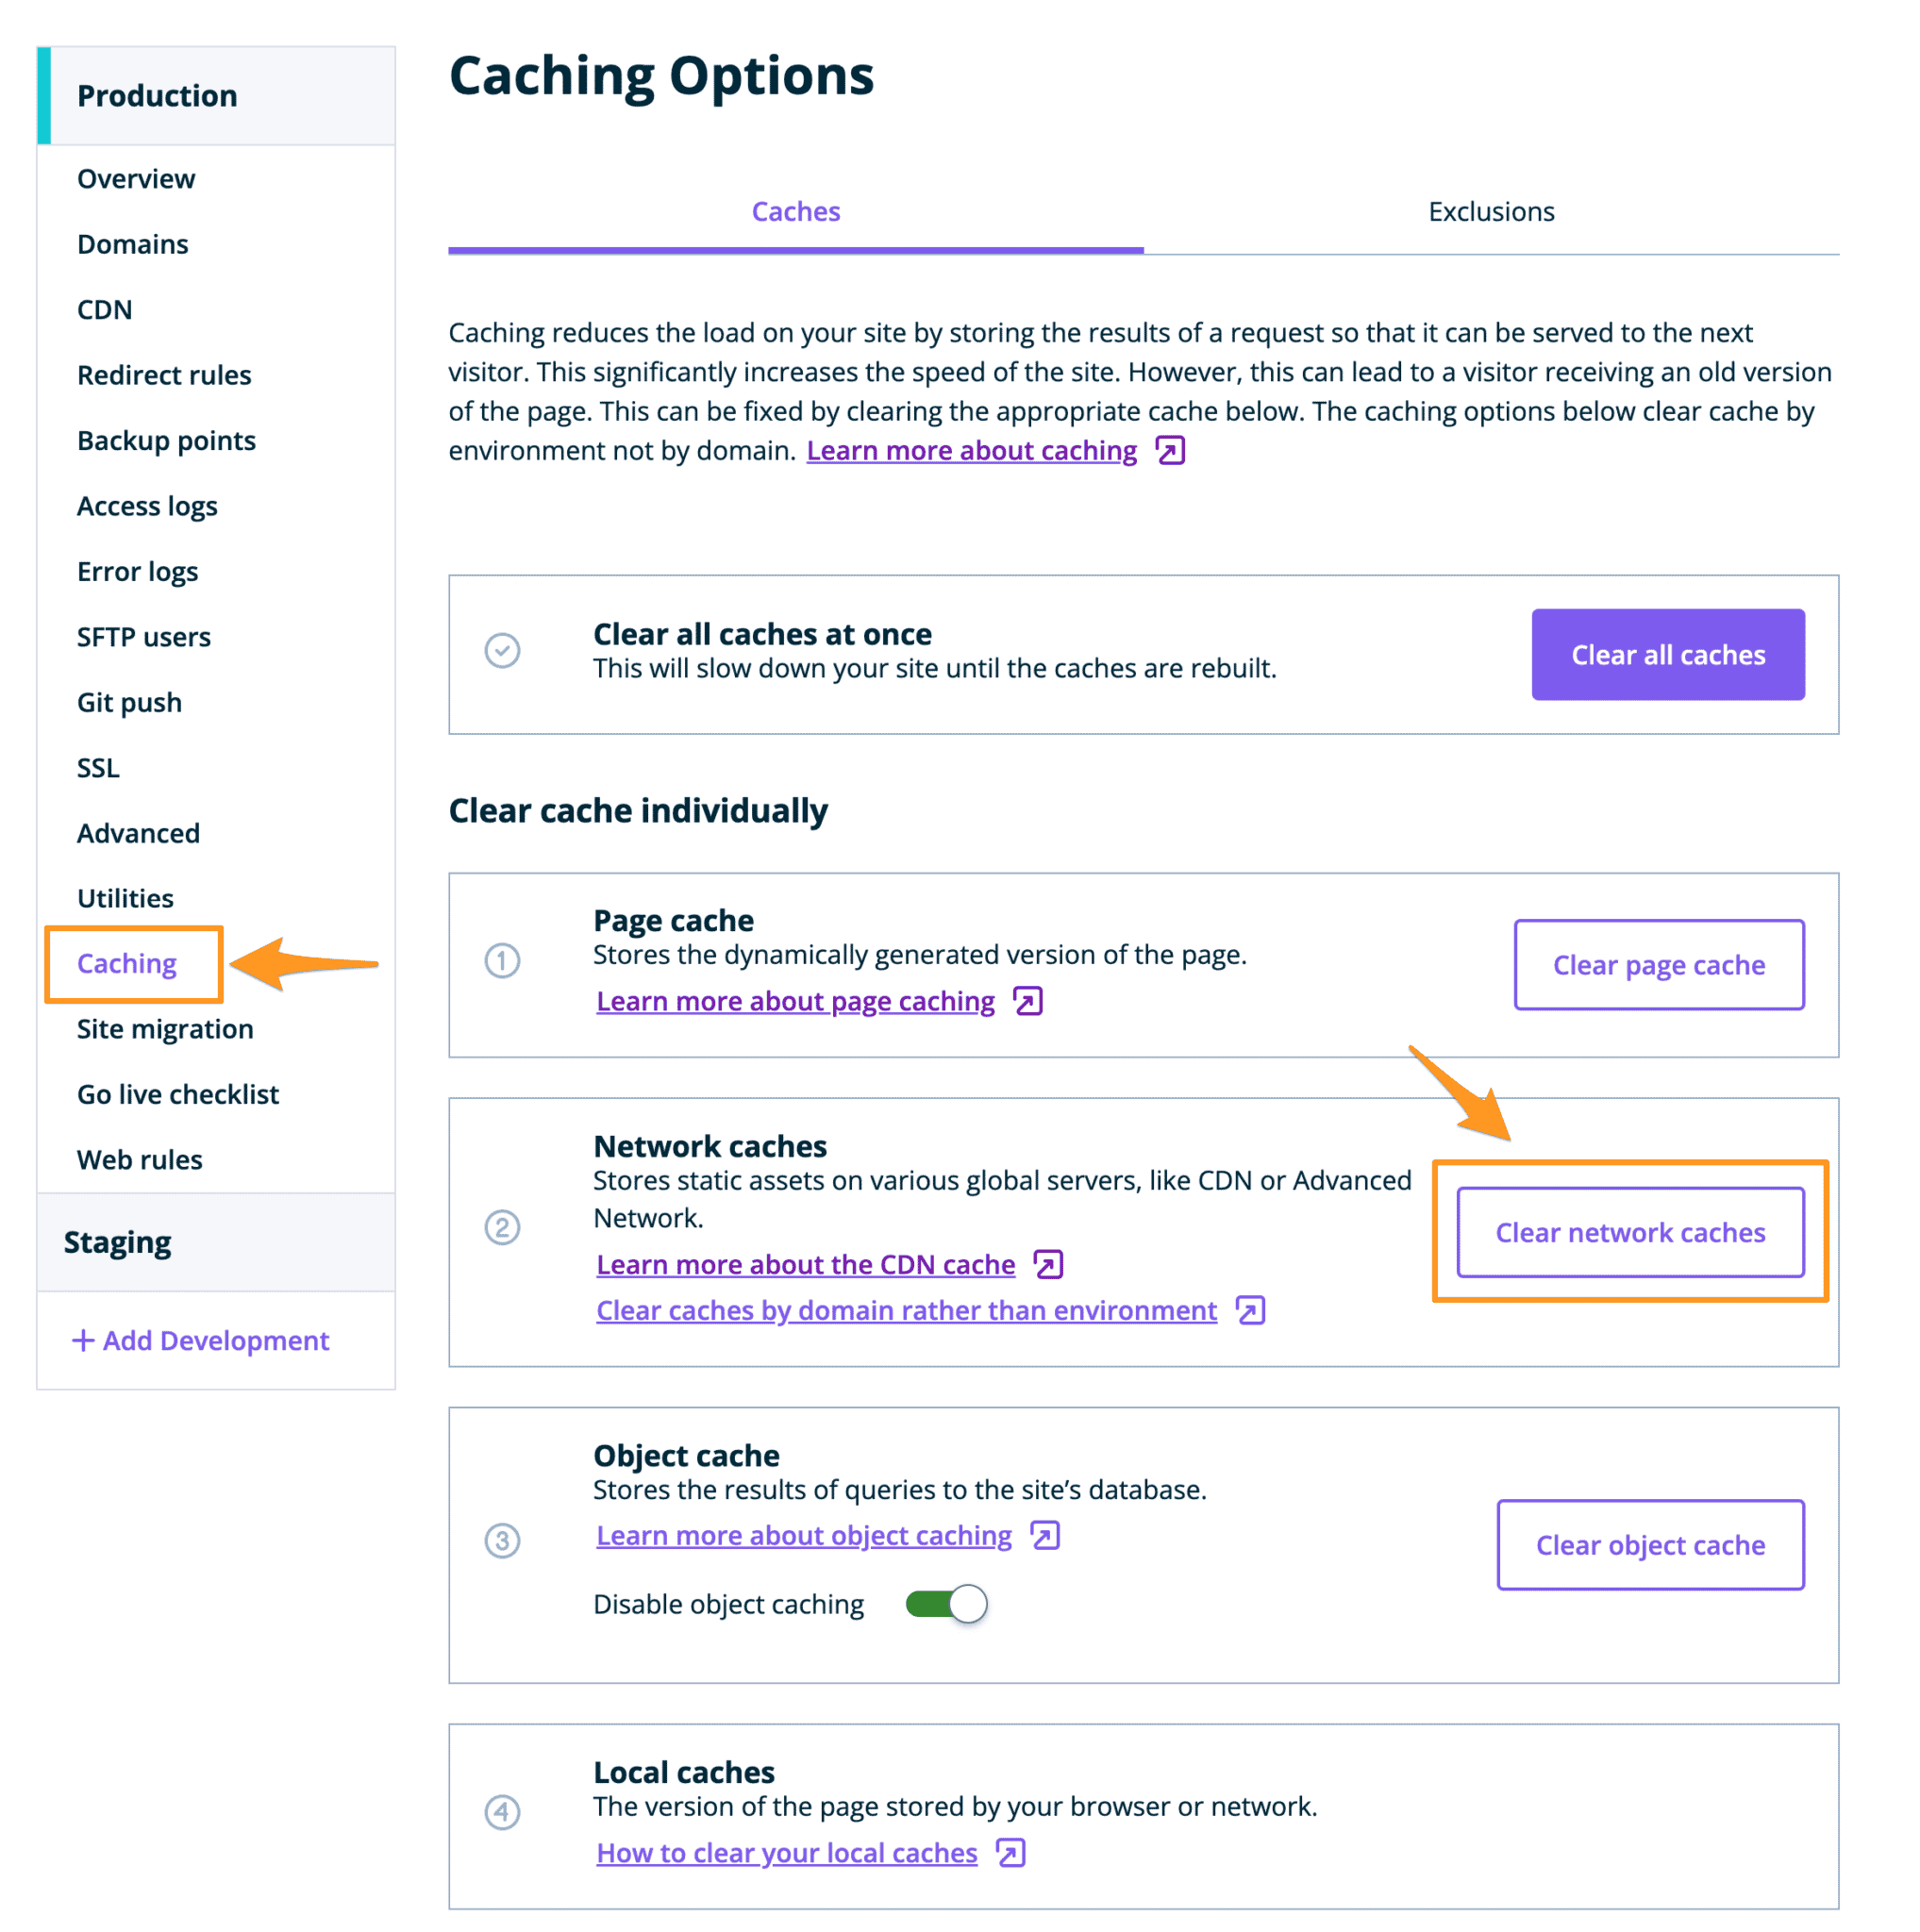Expand the Add Development section
This screenshot has height=1932, width=1920.
(200, 1340)
